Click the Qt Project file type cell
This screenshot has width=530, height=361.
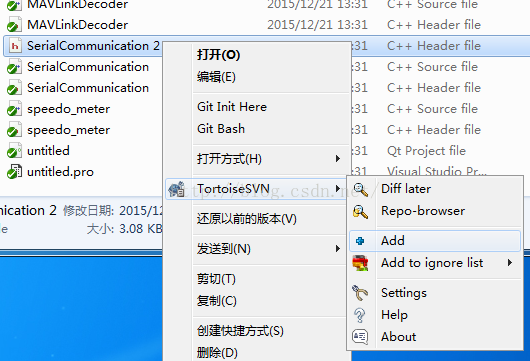click(426, 151)
